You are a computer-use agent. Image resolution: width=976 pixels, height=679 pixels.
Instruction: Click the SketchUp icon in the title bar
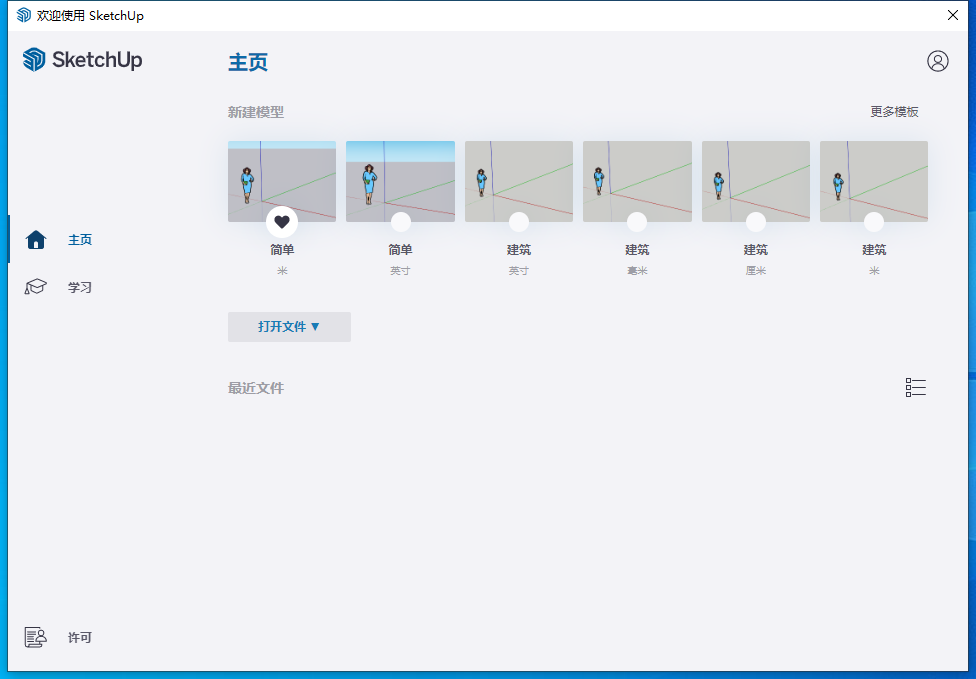click(x=24, y=15)
